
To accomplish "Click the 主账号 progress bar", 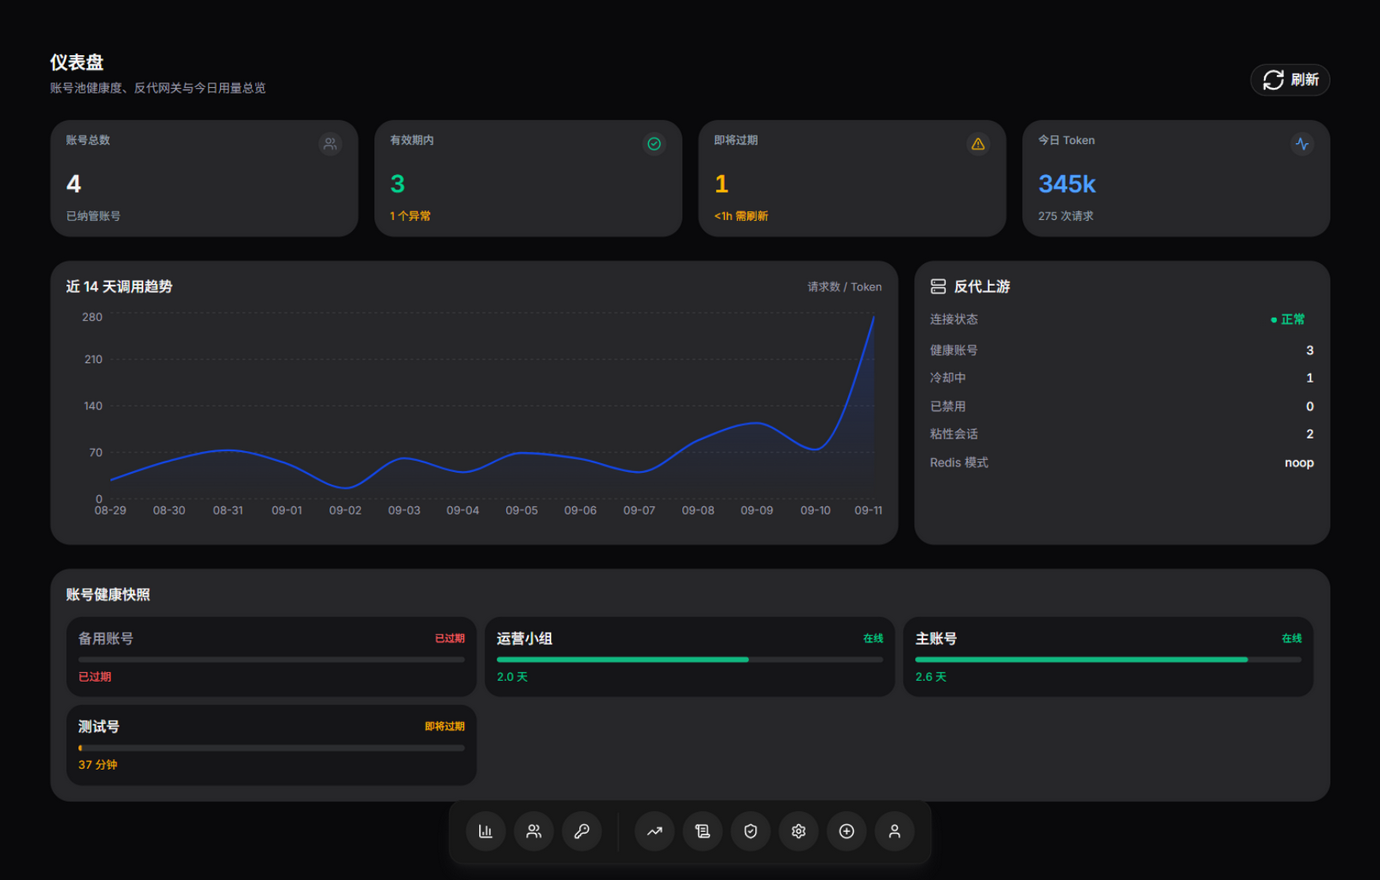I will [x=1108, y=660].
